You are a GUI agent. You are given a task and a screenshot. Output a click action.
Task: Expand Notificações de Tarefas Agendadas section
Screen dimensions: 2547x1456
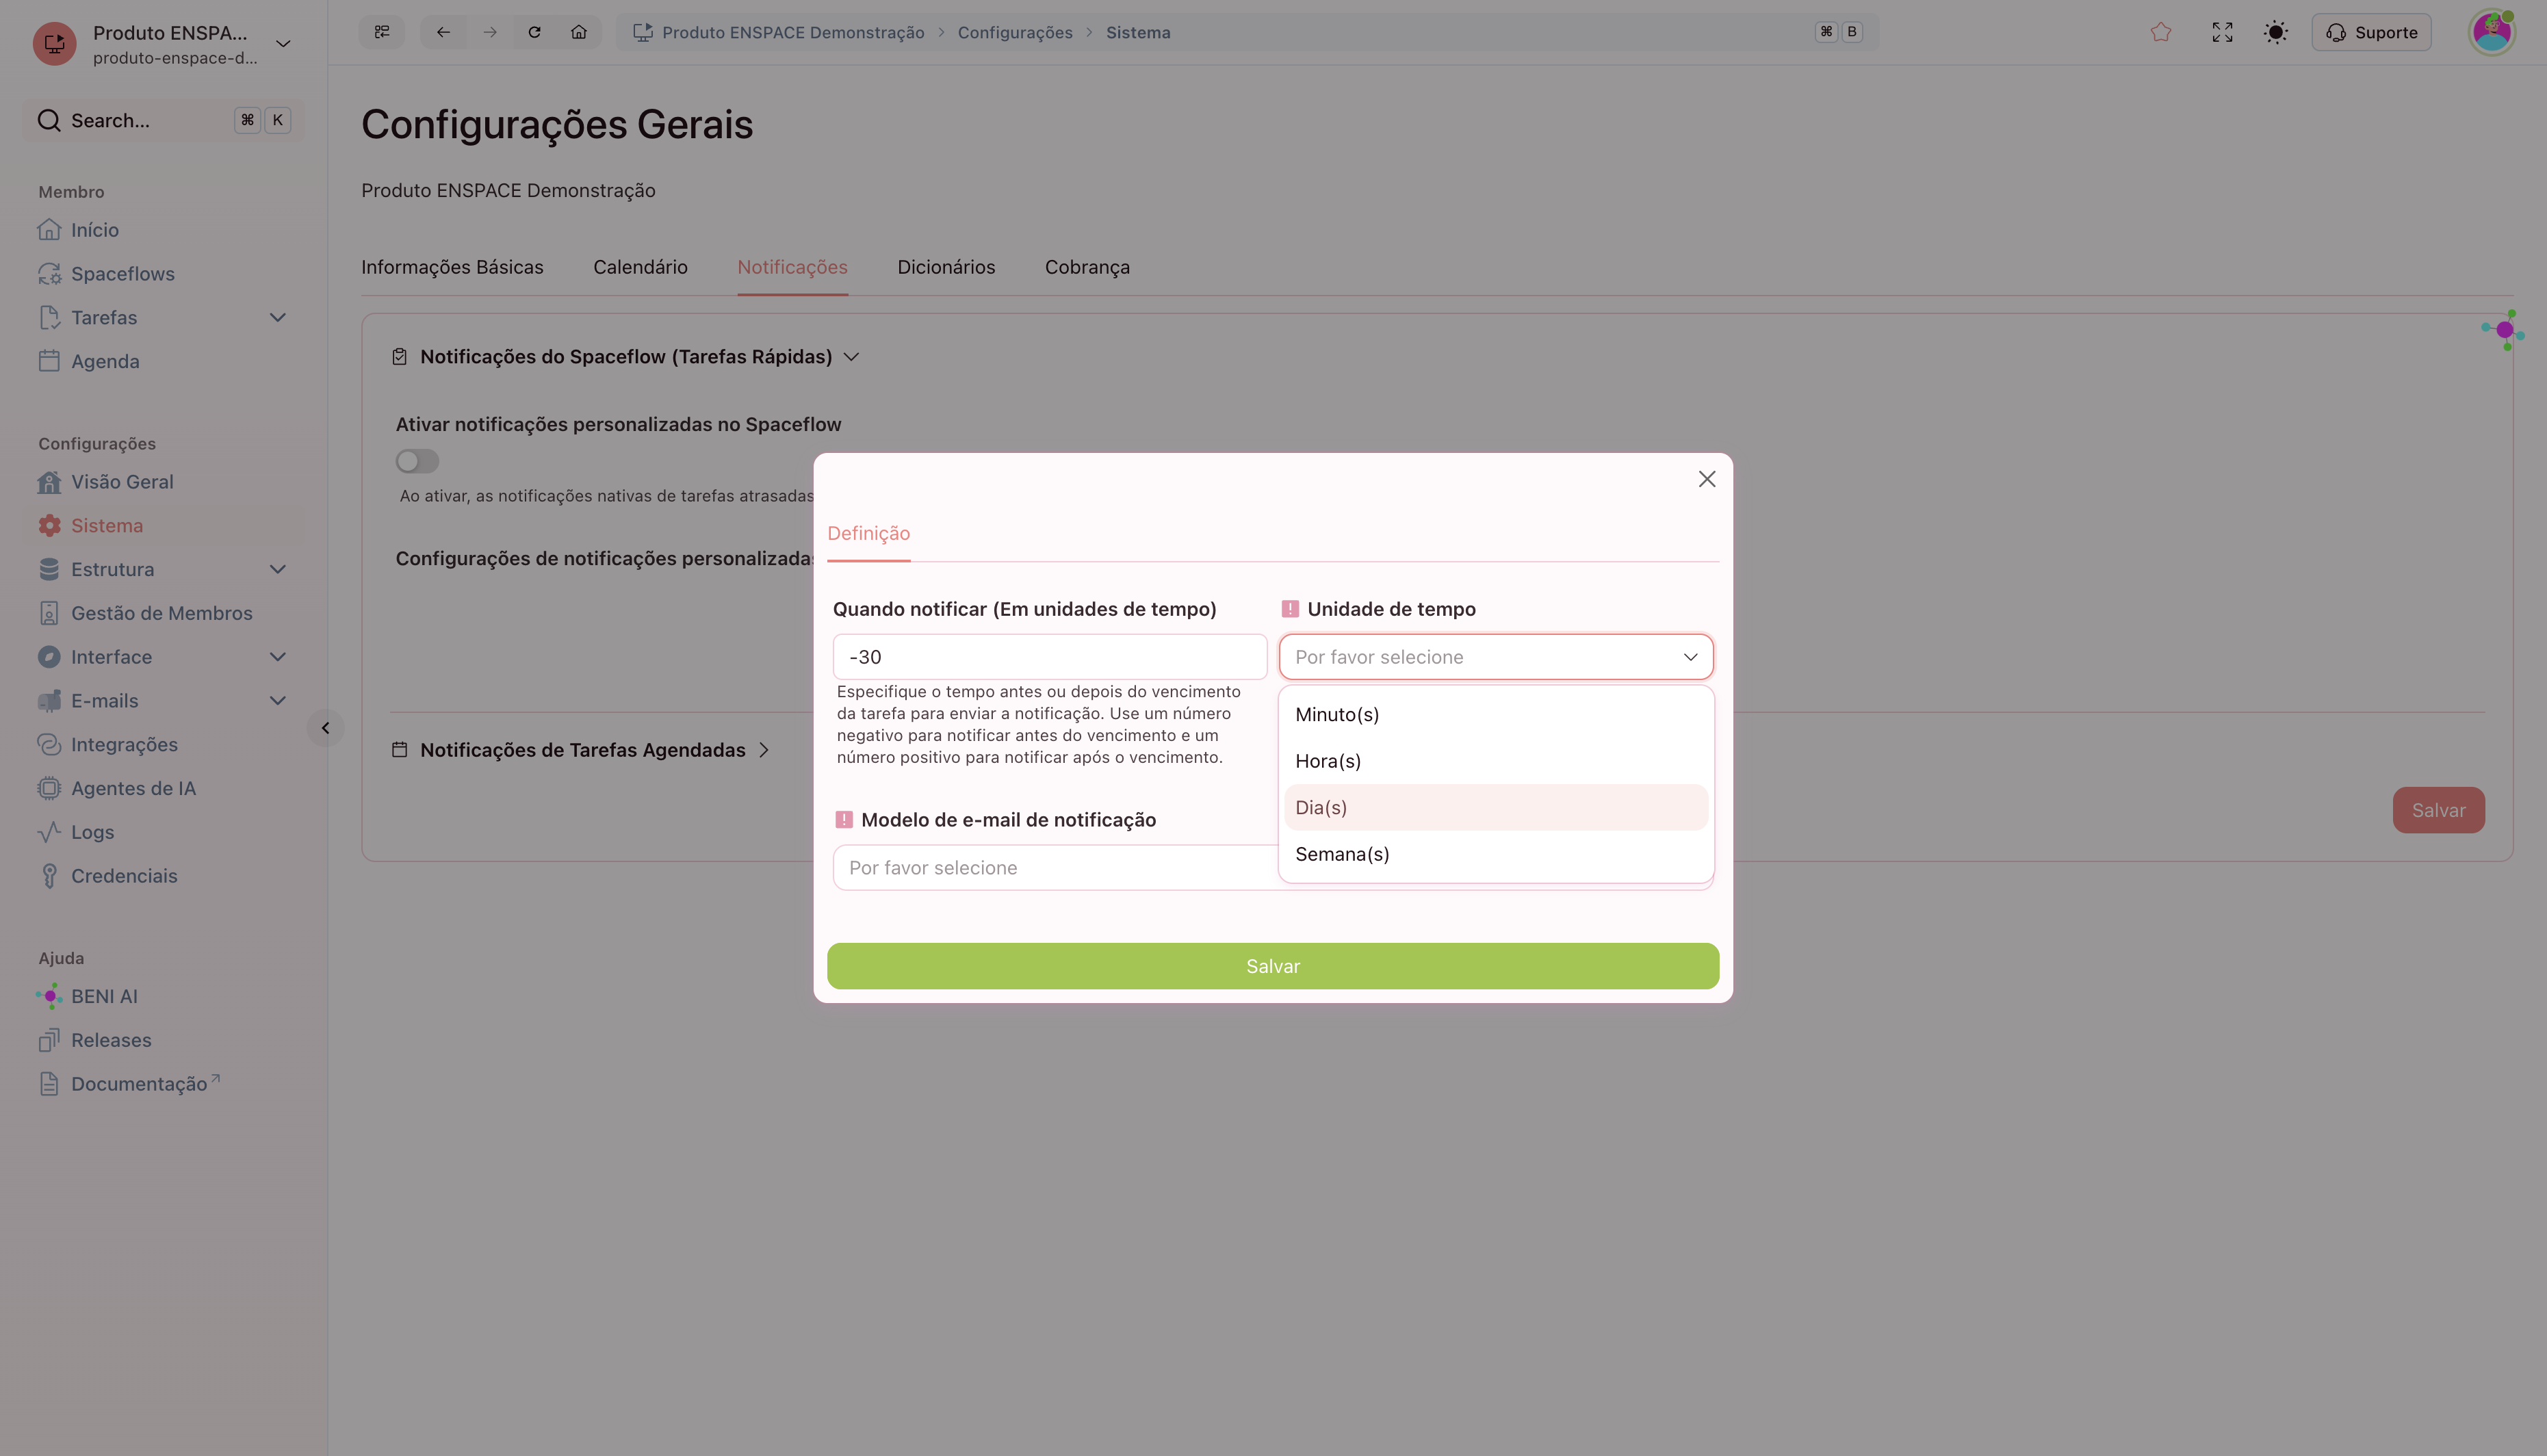tap(581, 750)
